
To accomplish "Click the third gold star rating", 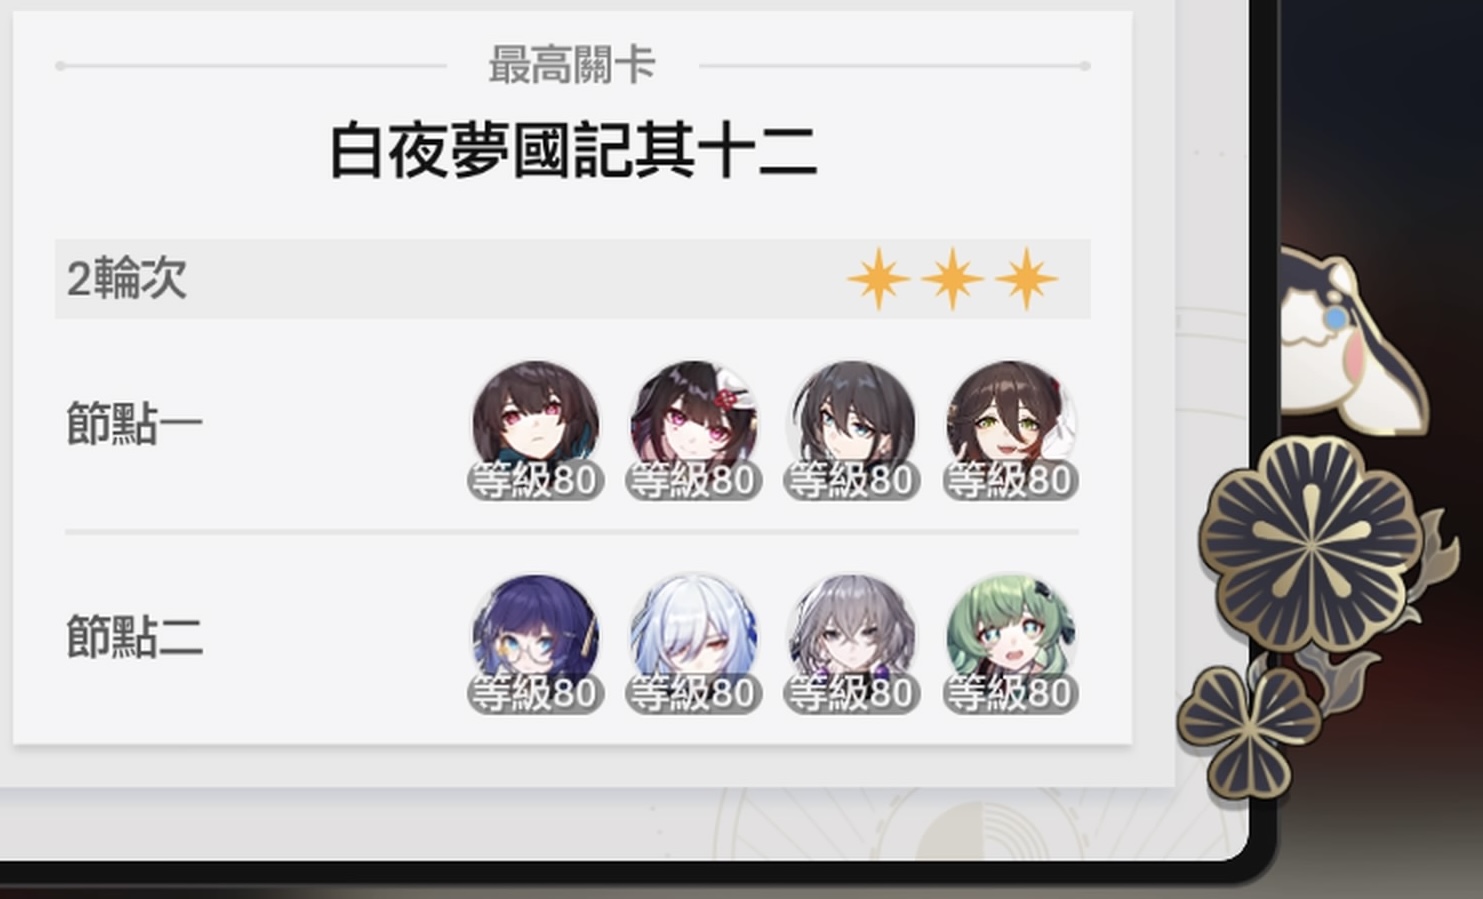I will point(1026,279).
